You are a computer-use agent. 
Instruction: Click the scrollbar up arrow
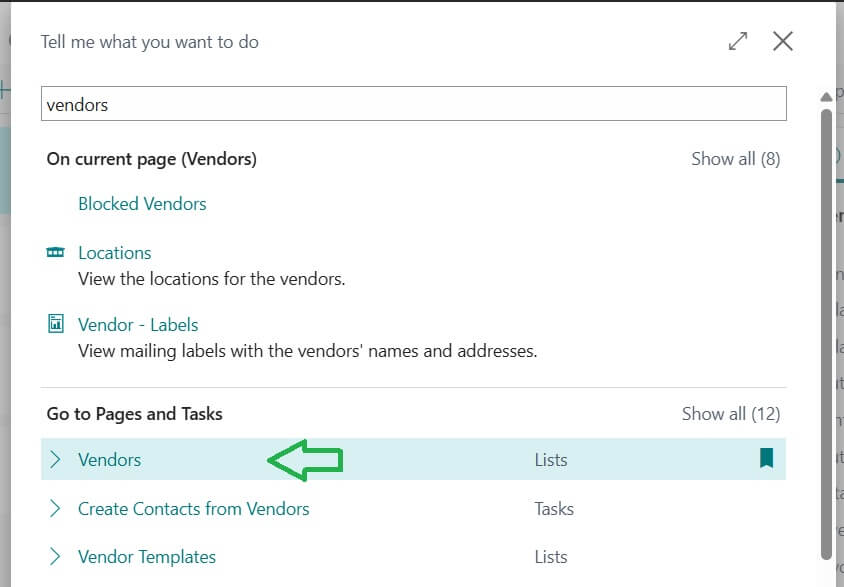(827, 96)
